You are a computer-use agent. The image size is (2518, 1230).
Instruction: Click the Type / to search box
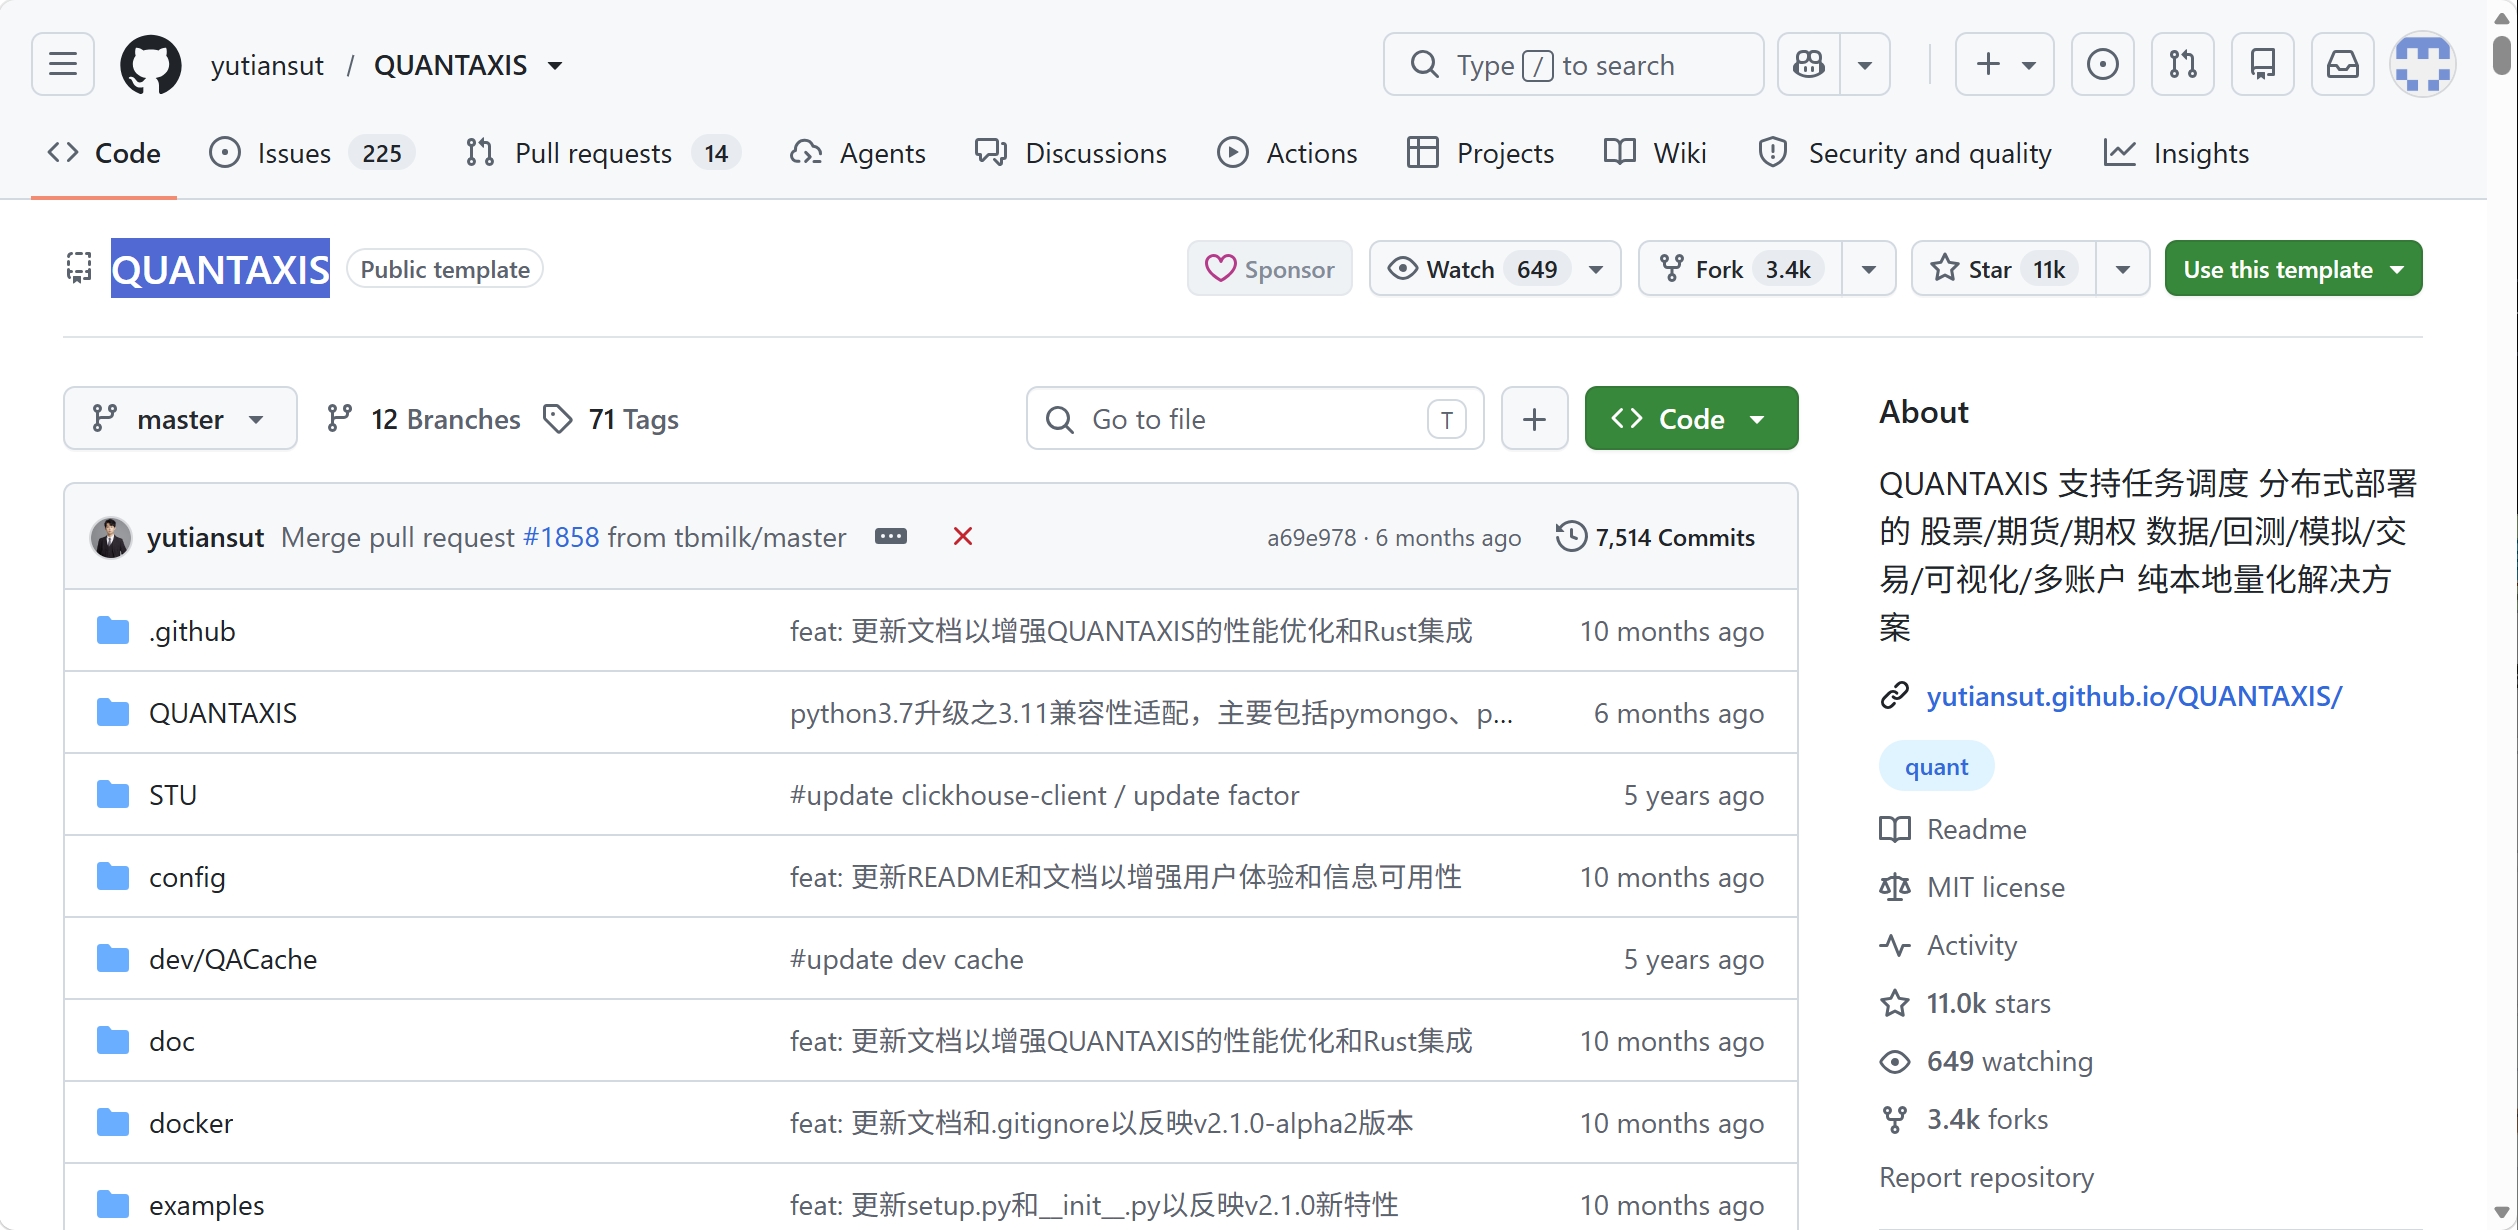click(x=1573, y=65)
